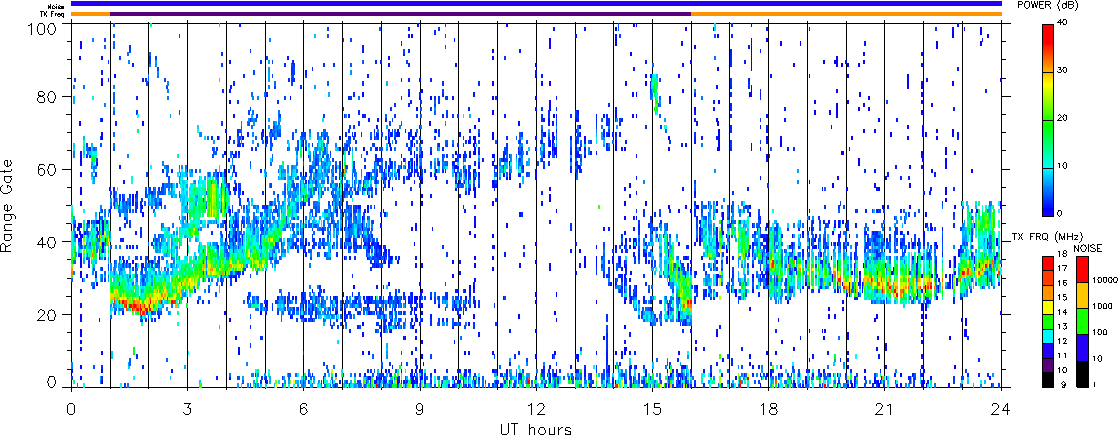Image resolution: width=1118 pixels, height=435 pixels.
Task: Pick the purple 10-11 MHz TX FRQ swatch
Action: point(1048,366)
